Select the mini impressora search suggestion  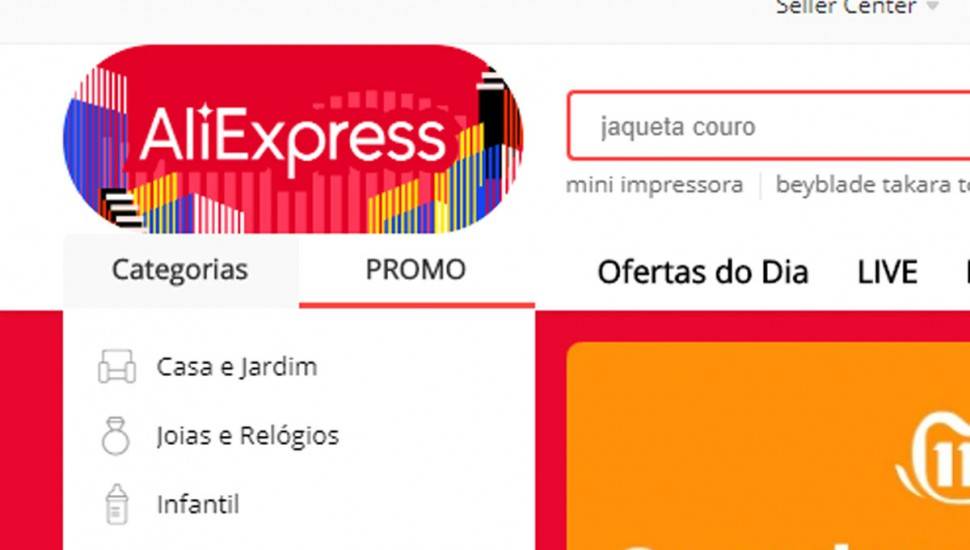pos(655,185)
